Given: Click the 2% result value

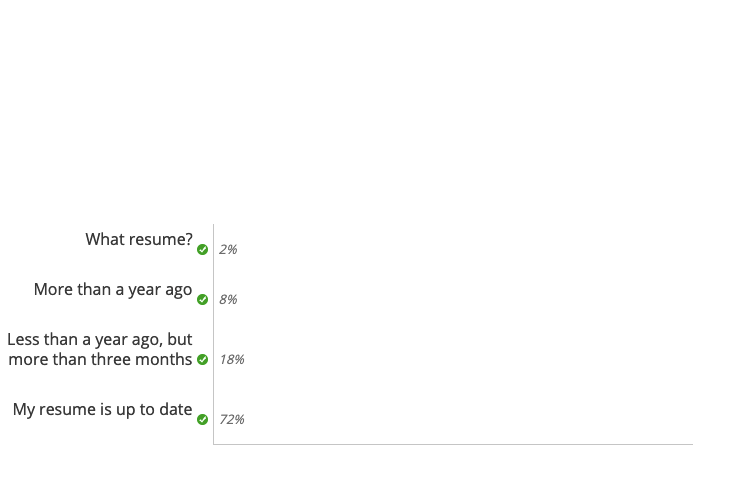Looking at the screenshot, I should pos(228,249).
